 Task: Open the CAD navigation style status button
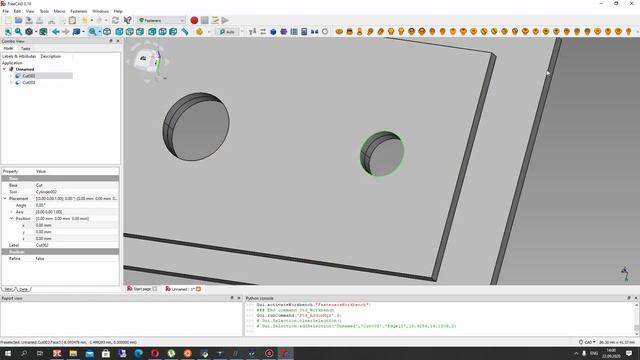pyautogui.click(x=587, y=342)
